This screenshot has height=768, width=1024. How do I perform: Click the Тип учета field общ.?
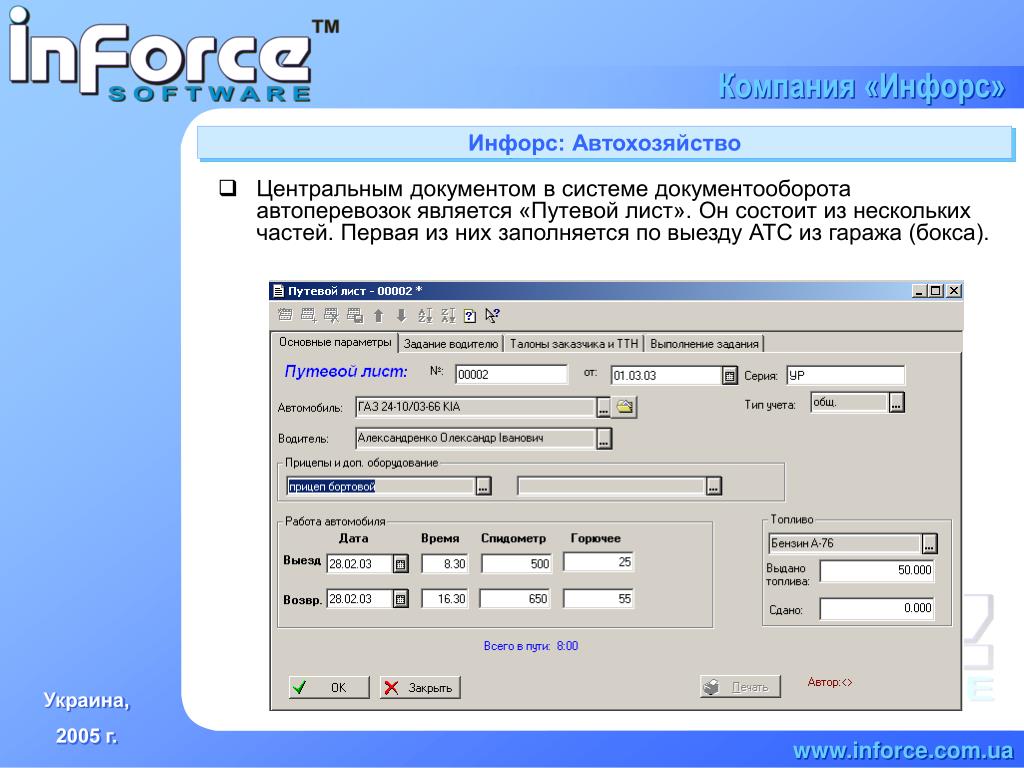click(850, 402)
